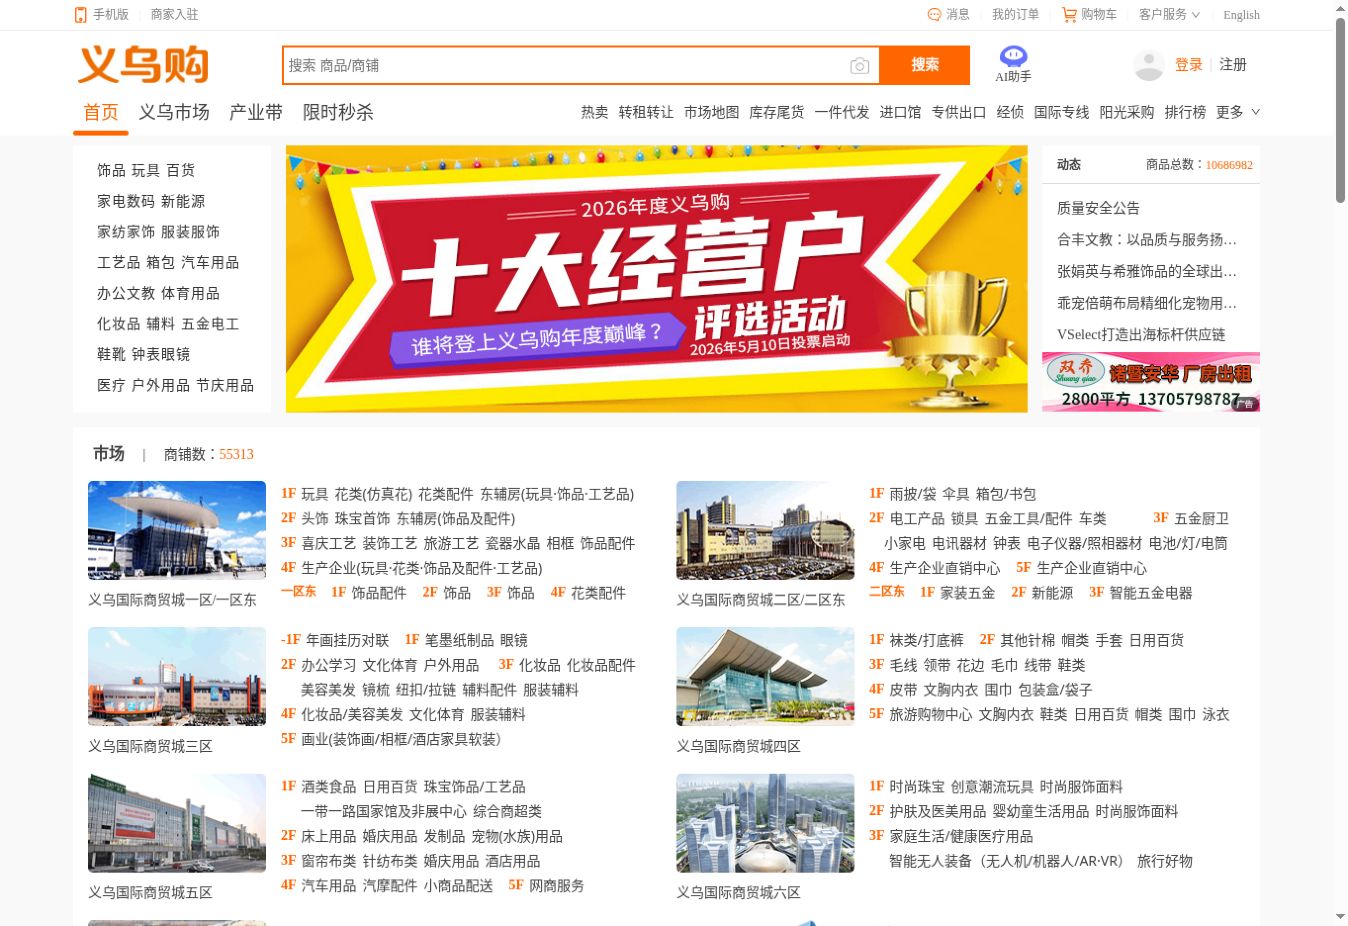
Task: Open the 限时秒杀 tab
Action: coord(338,112)
